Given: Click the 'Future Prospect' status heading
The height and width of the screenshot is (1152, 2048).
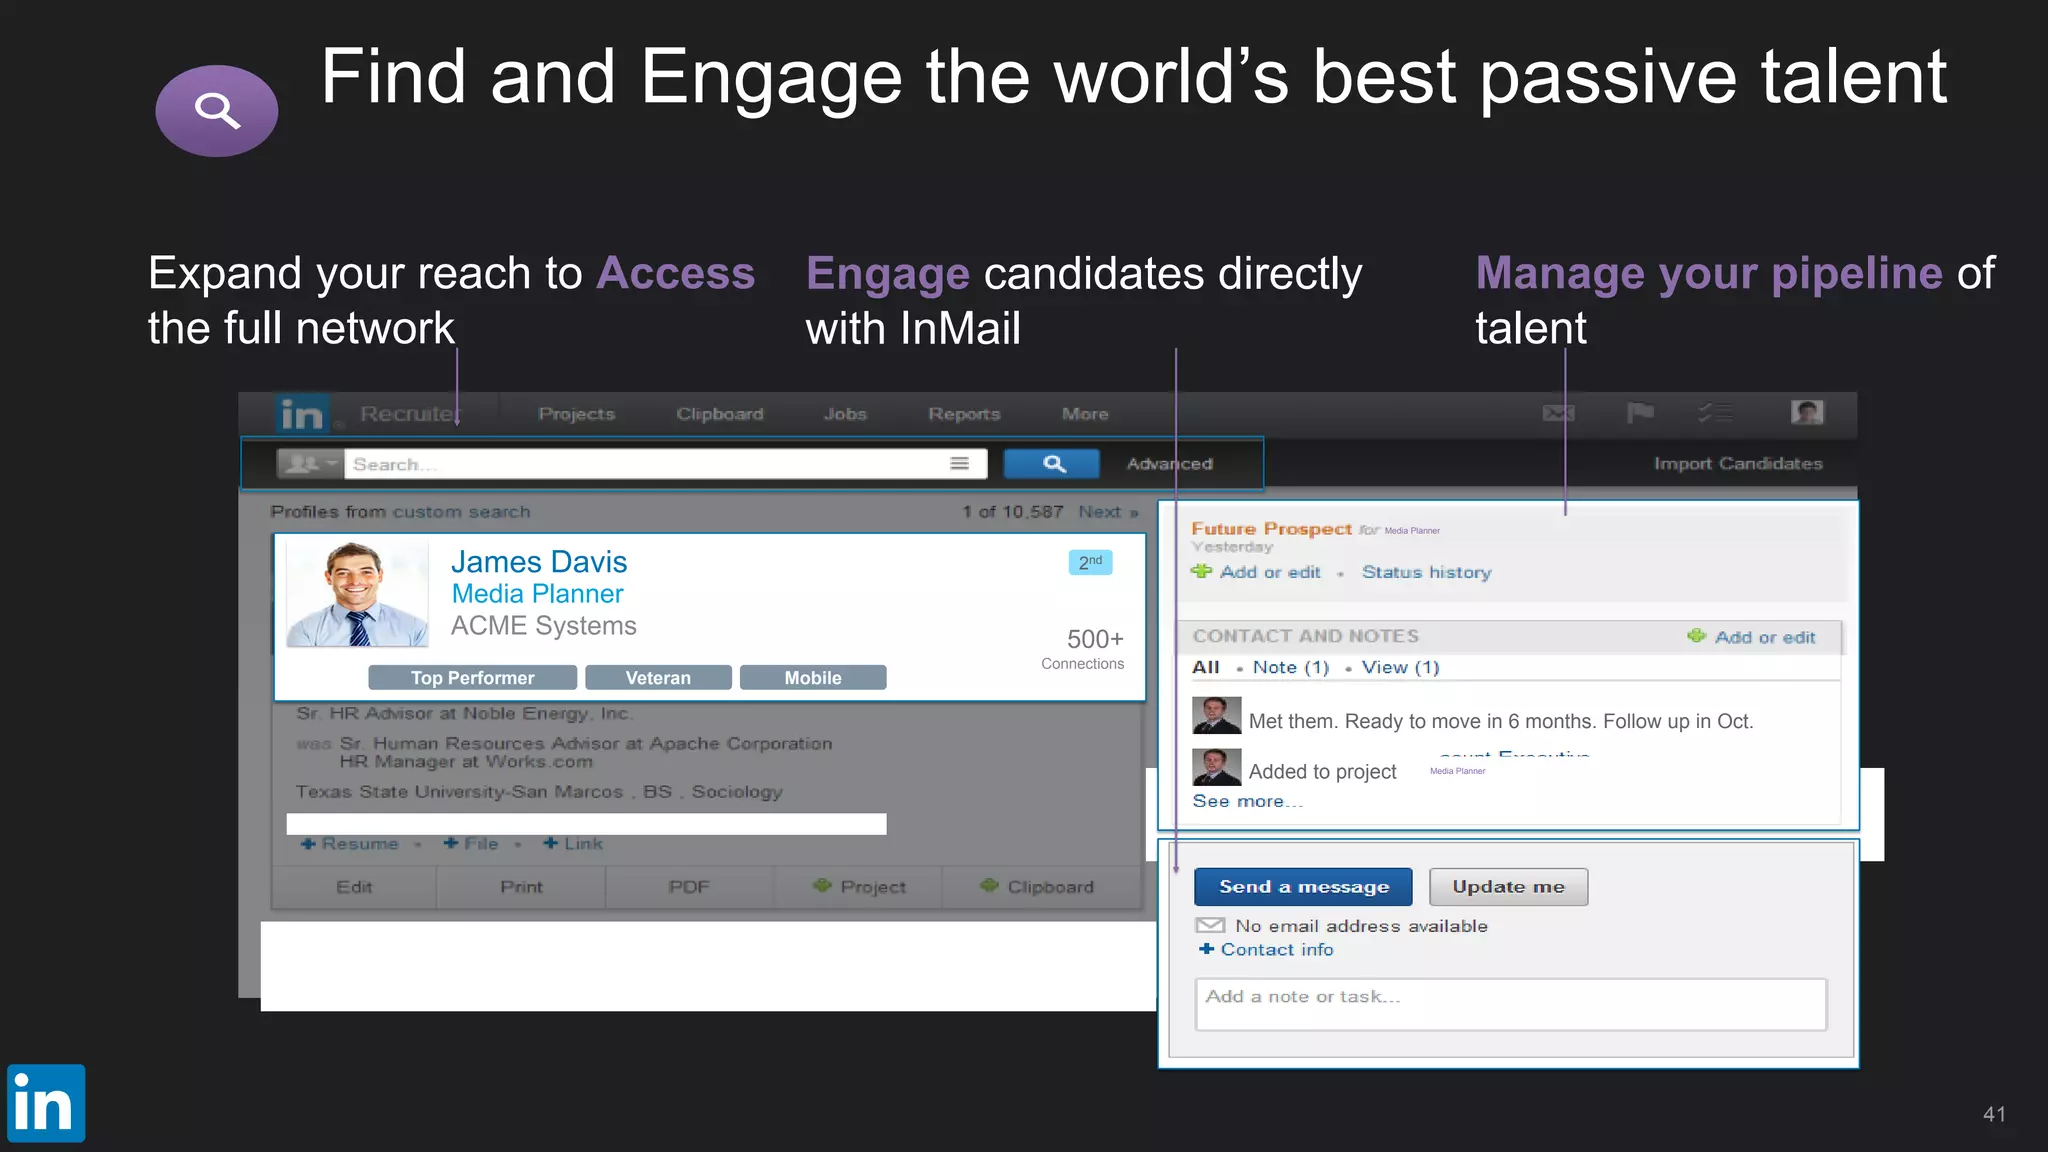Looking at the screenshot, I should (x=1271, y=529).
